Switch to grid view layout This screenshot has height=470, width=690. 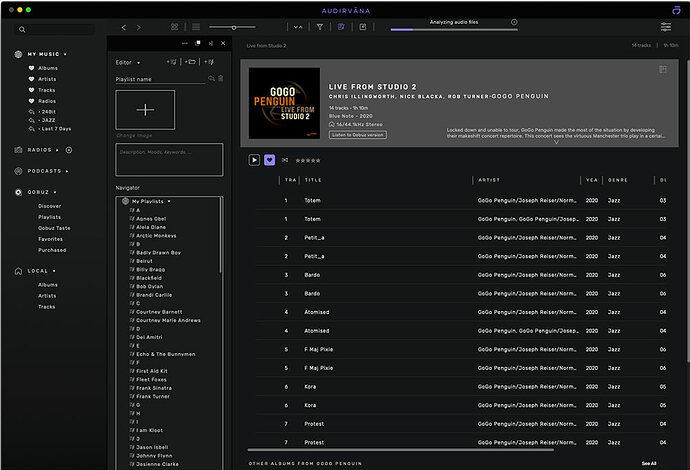[x=175, y=27]
